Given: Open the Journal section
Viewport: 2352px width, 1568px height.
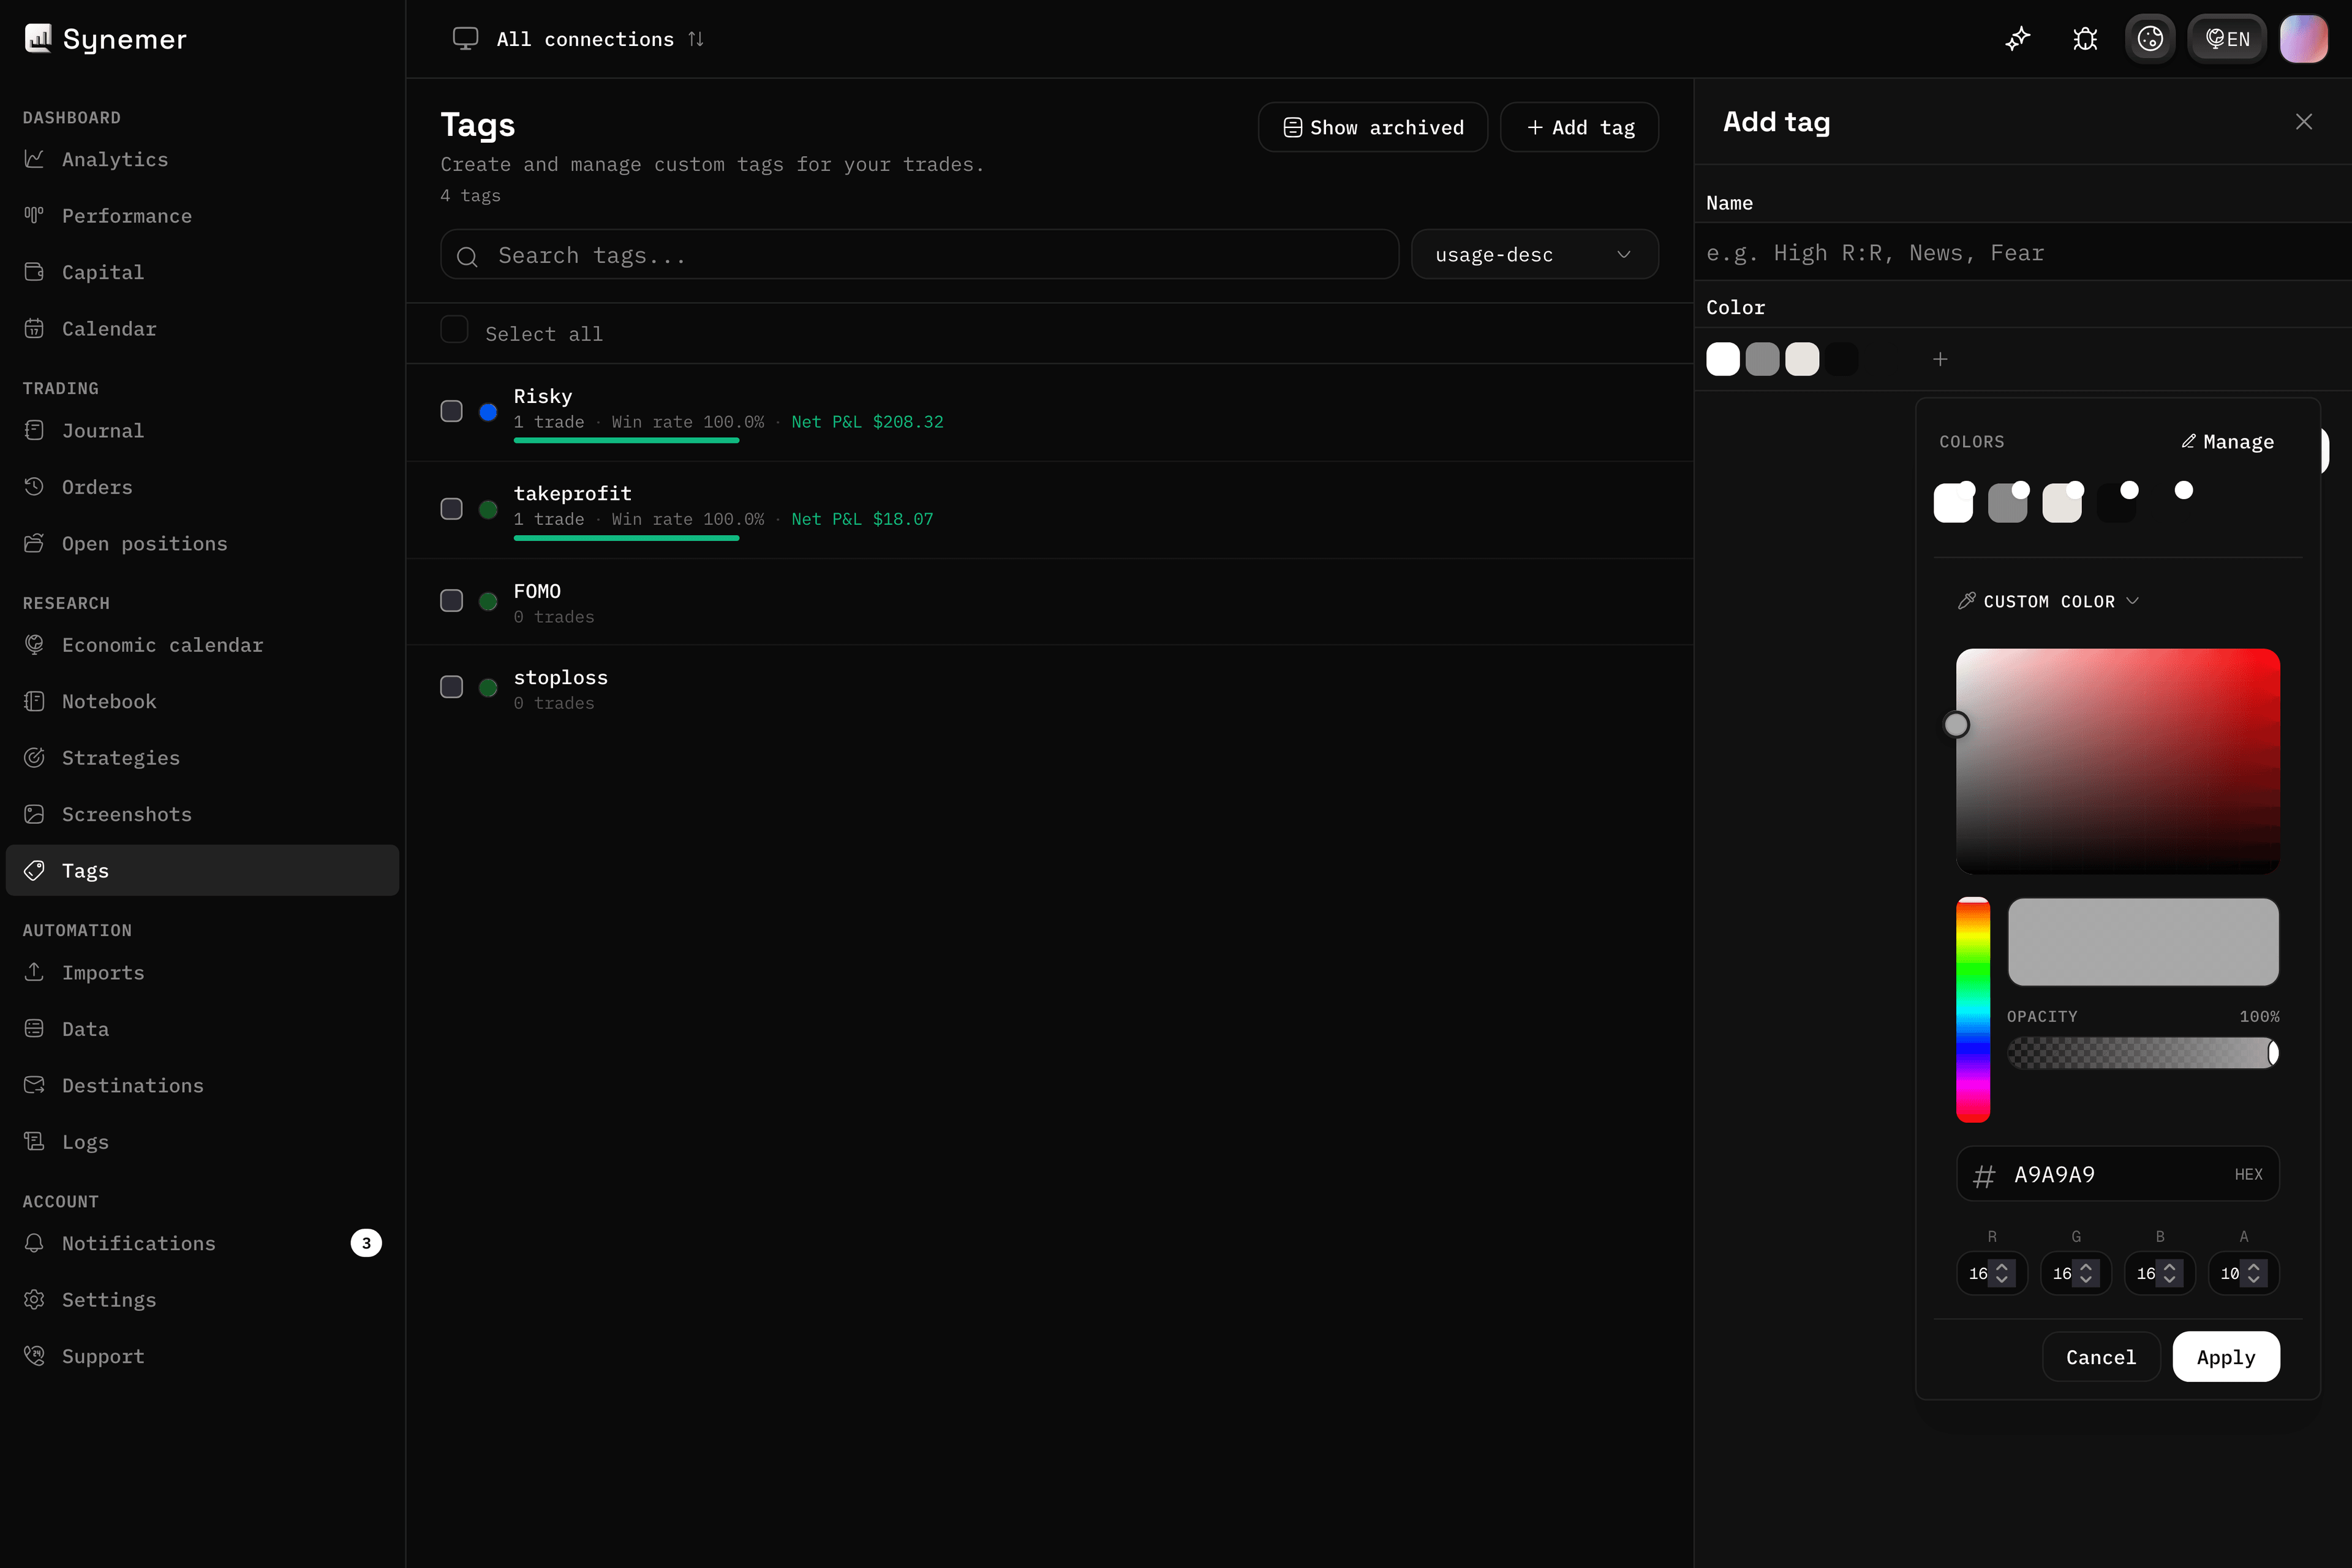Looking at the screenshot, I should pos(202,430).
